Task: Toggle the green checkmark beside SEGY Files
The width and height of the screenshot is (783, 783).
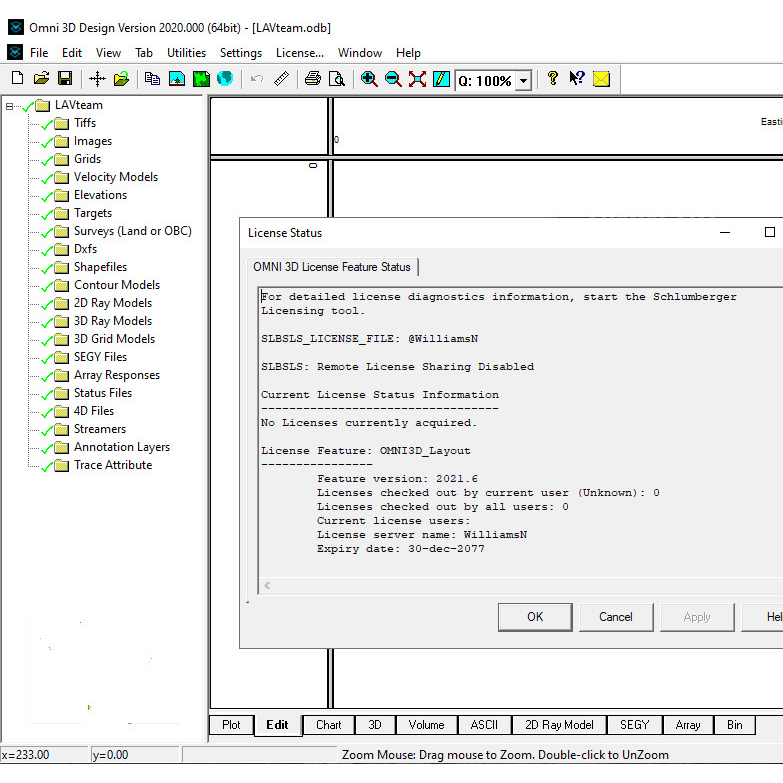Action: tap(46, 358)
